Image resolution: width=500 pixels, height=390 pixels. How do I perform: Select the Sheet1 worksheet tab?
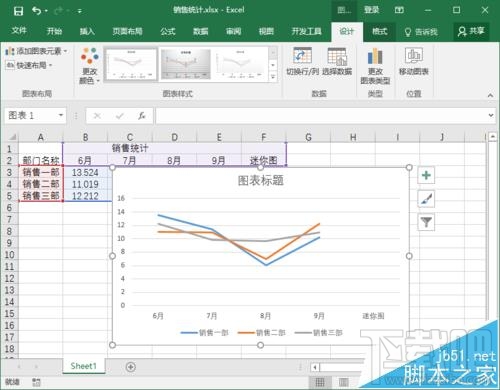[x=83, y=366]
